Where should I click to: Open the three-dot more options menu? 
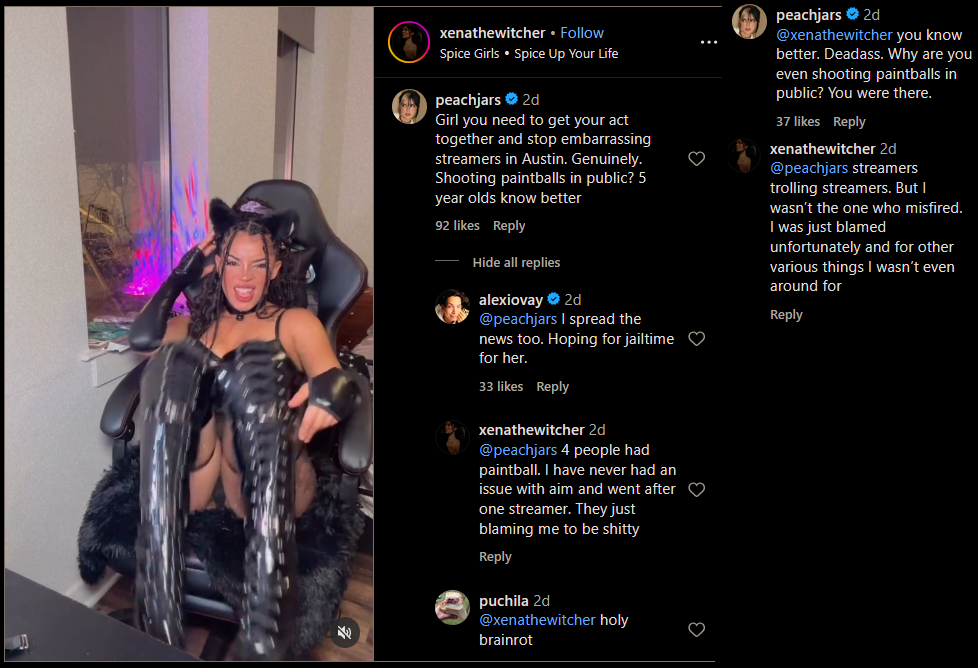709,42
